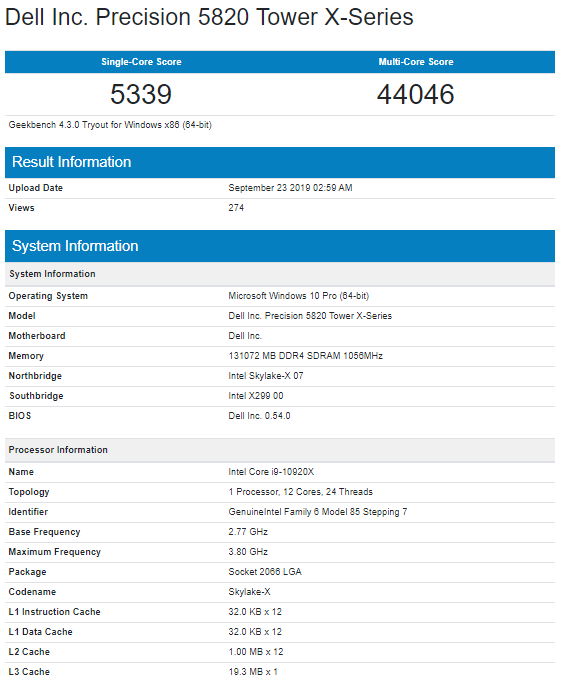Click the Dell Precision 5820 page title
564x689 pixels.
point(209,17)
